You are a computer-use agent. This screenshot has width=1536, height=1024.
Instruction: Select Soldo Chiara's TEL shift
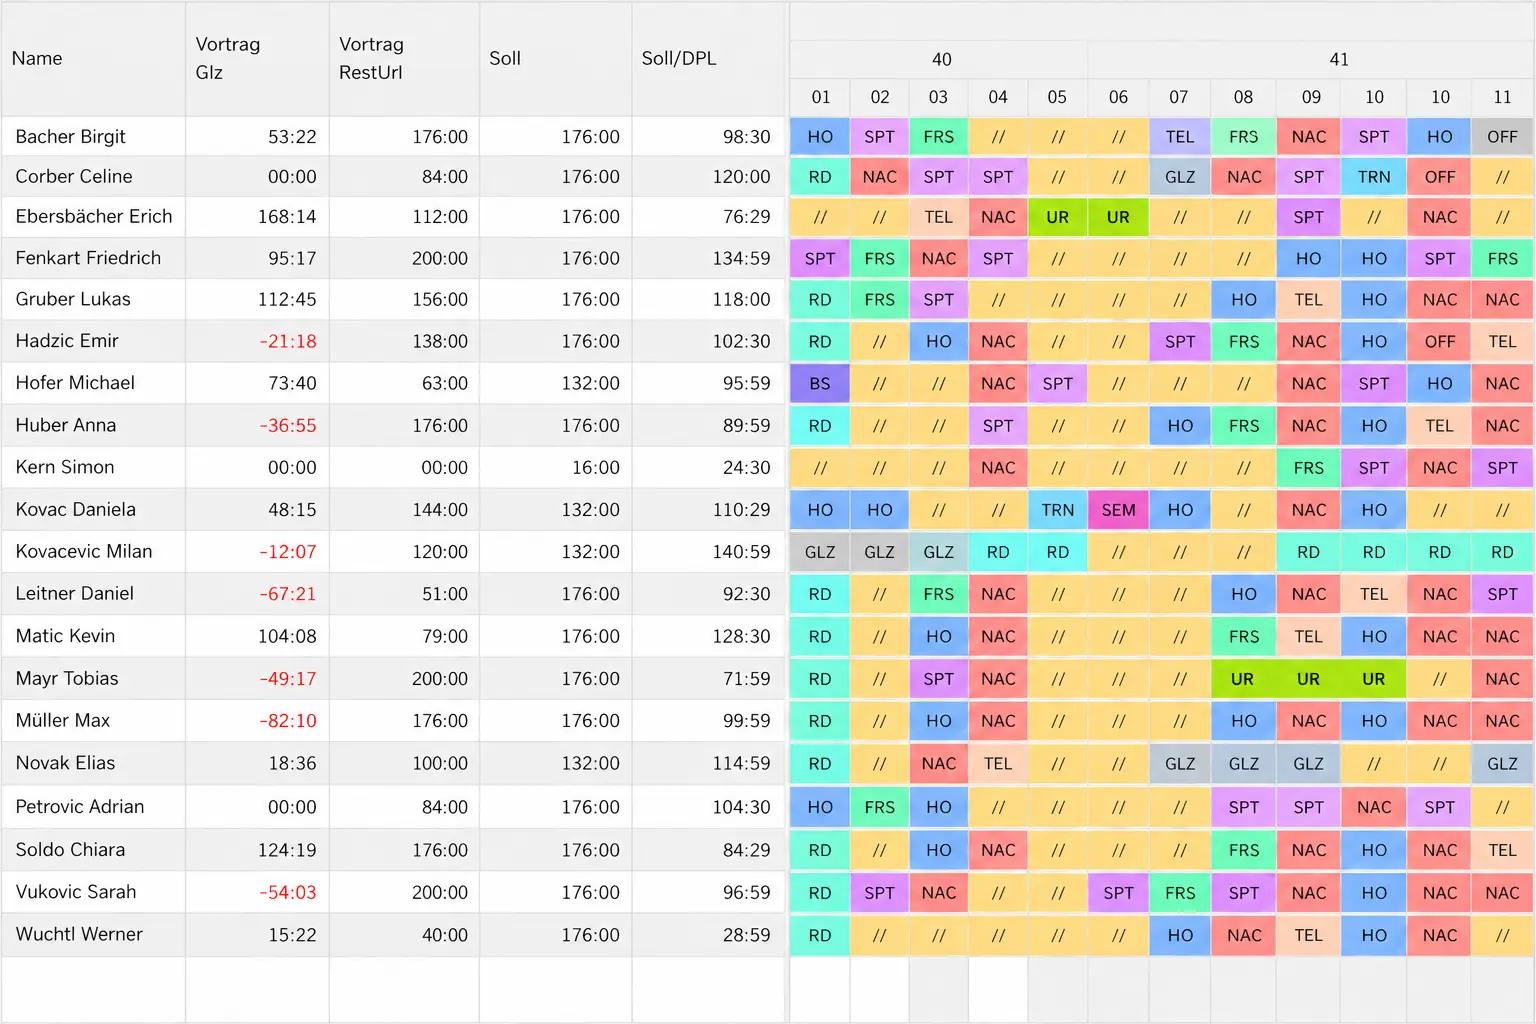pos(1502,850)
